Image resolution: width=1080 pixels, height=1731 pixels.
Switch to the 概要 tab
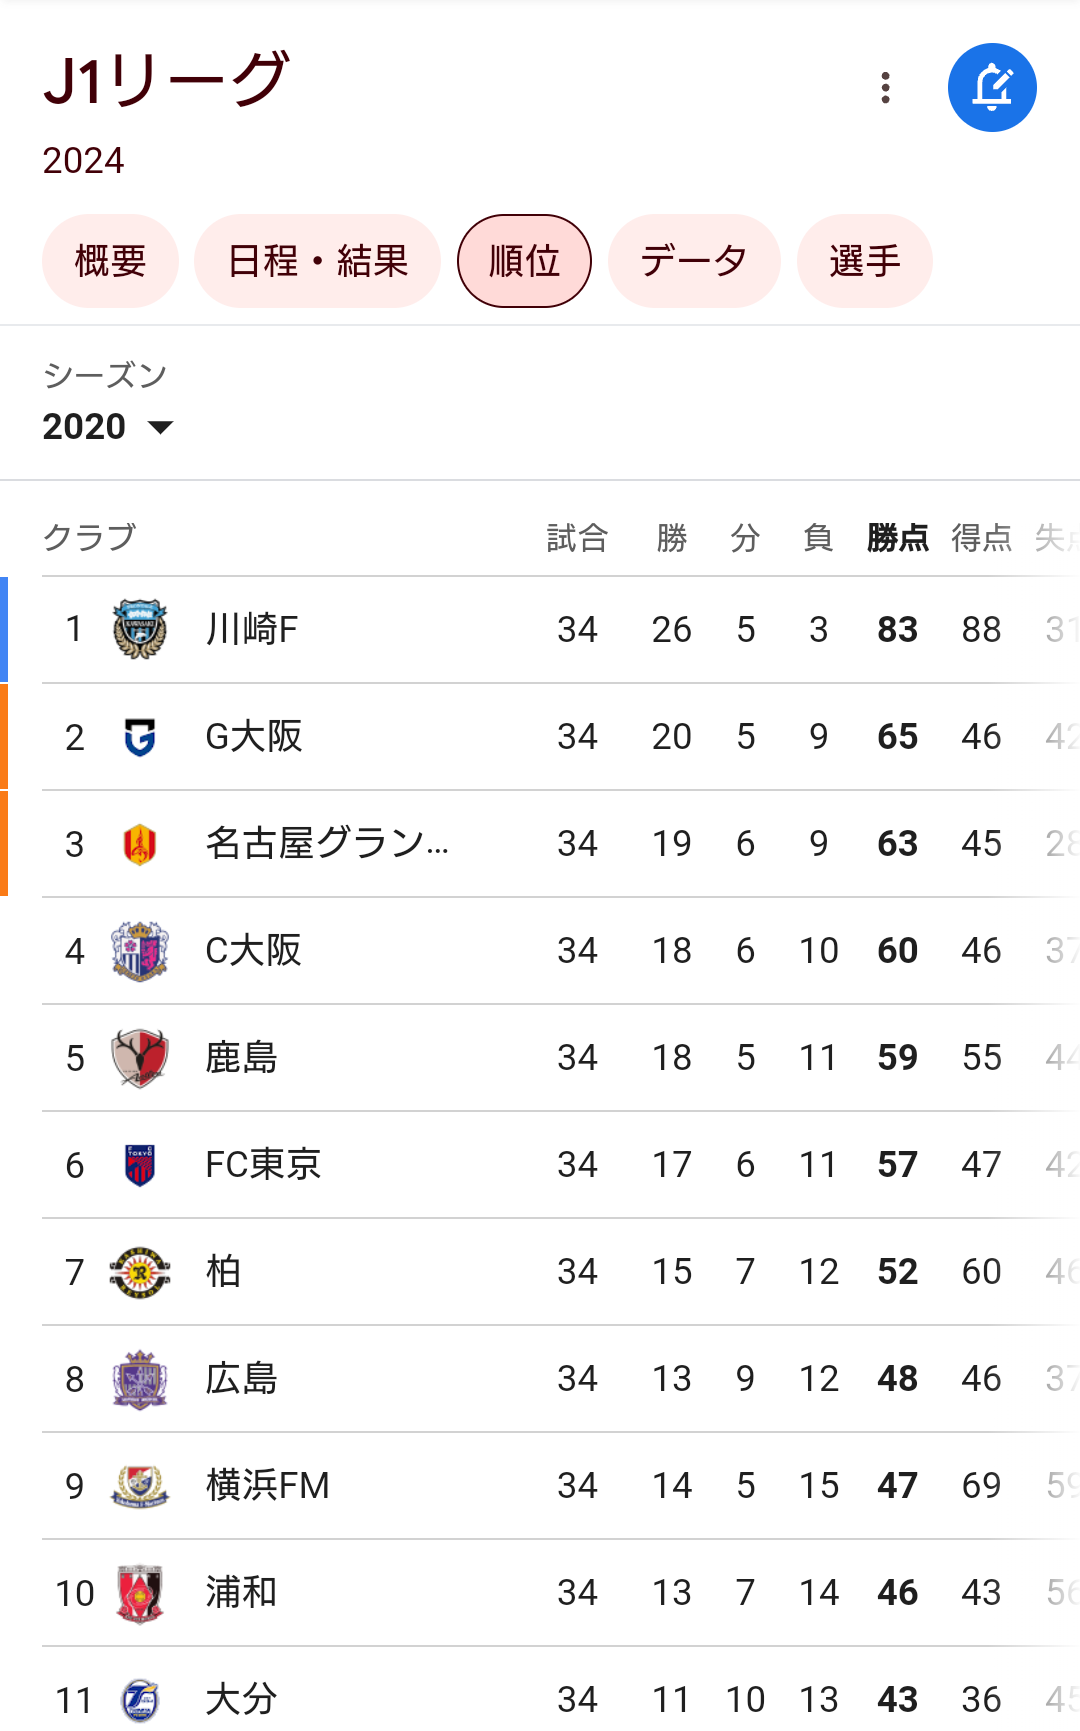(x=110, y=261)
